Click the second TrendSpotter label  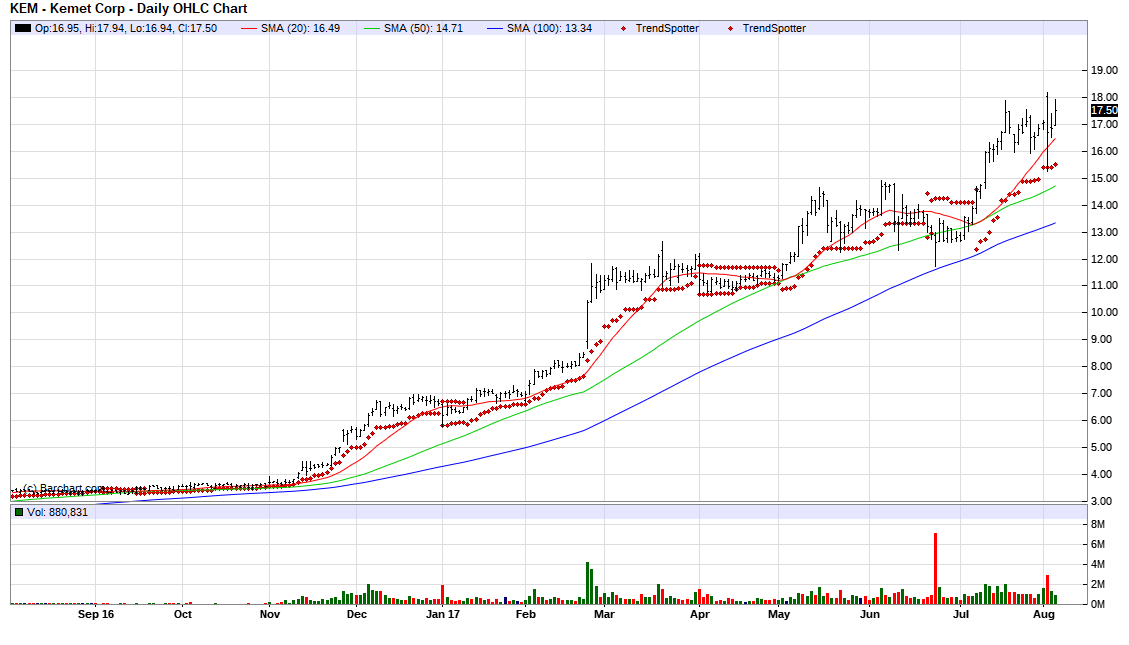click(774, 28)
